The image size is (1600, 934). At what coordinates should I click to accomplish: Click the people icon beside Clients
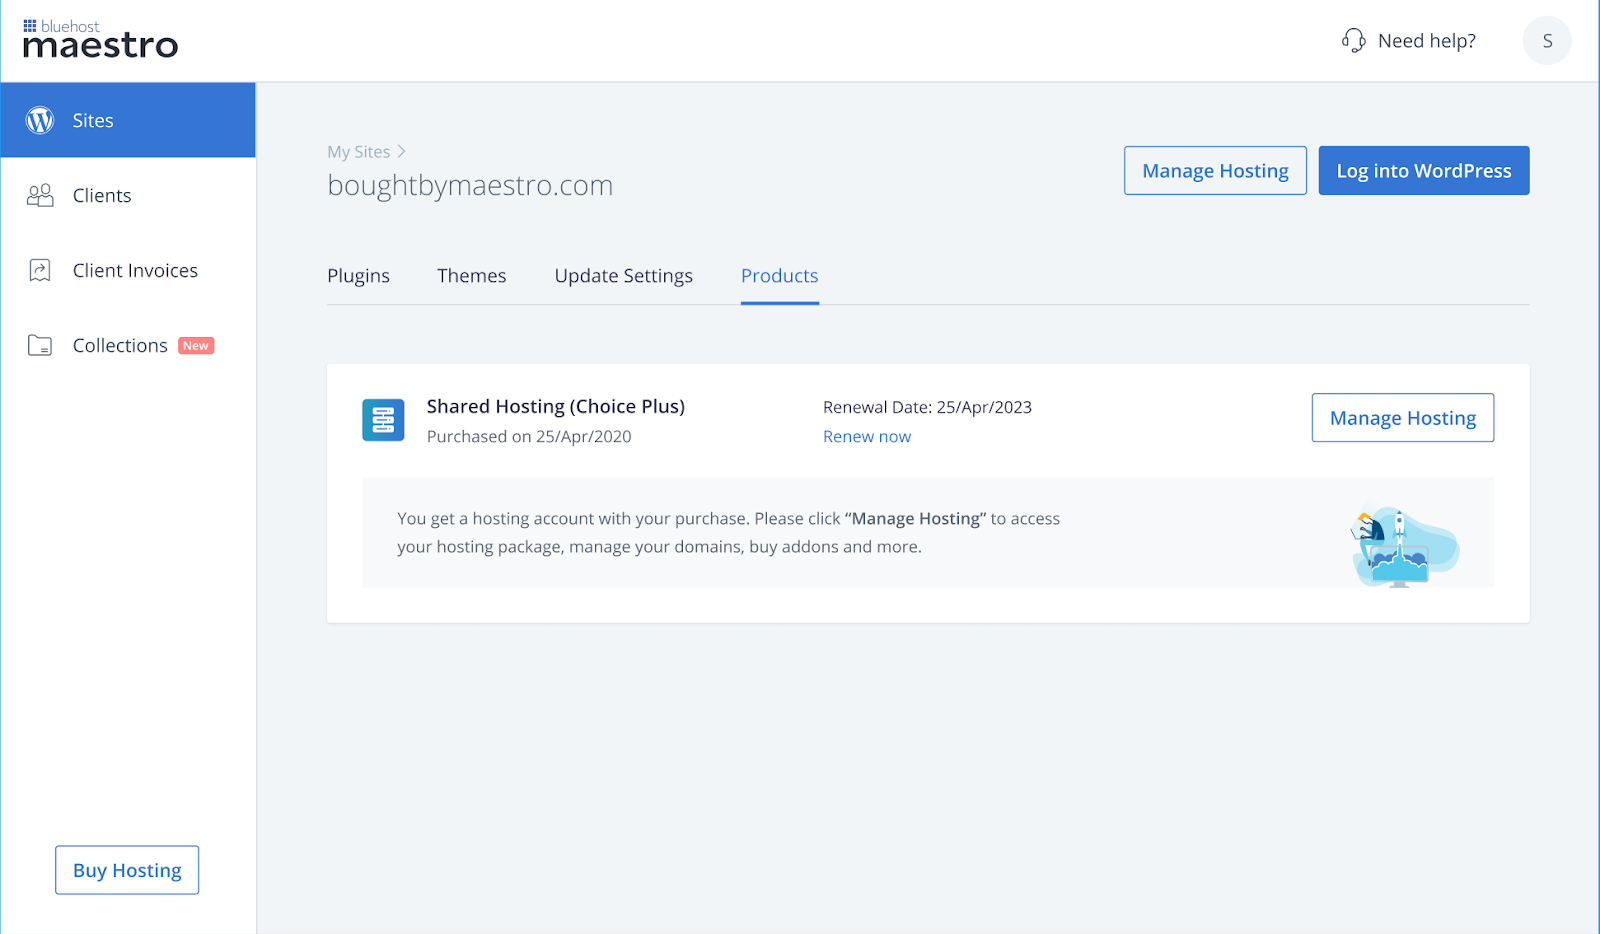click(x=40, y=195)
